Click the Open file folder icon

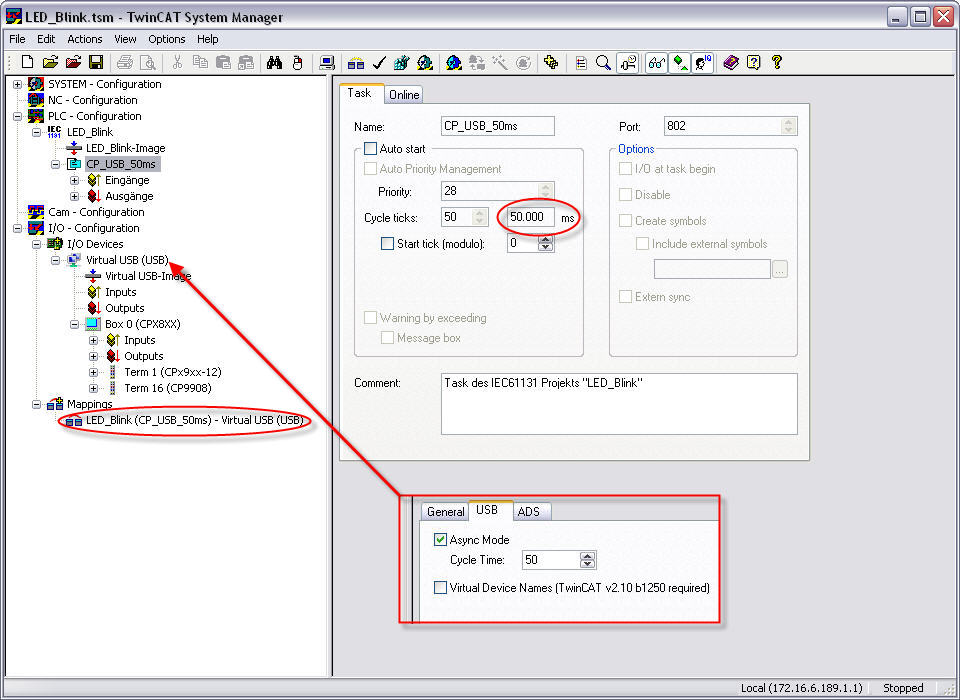51,62
